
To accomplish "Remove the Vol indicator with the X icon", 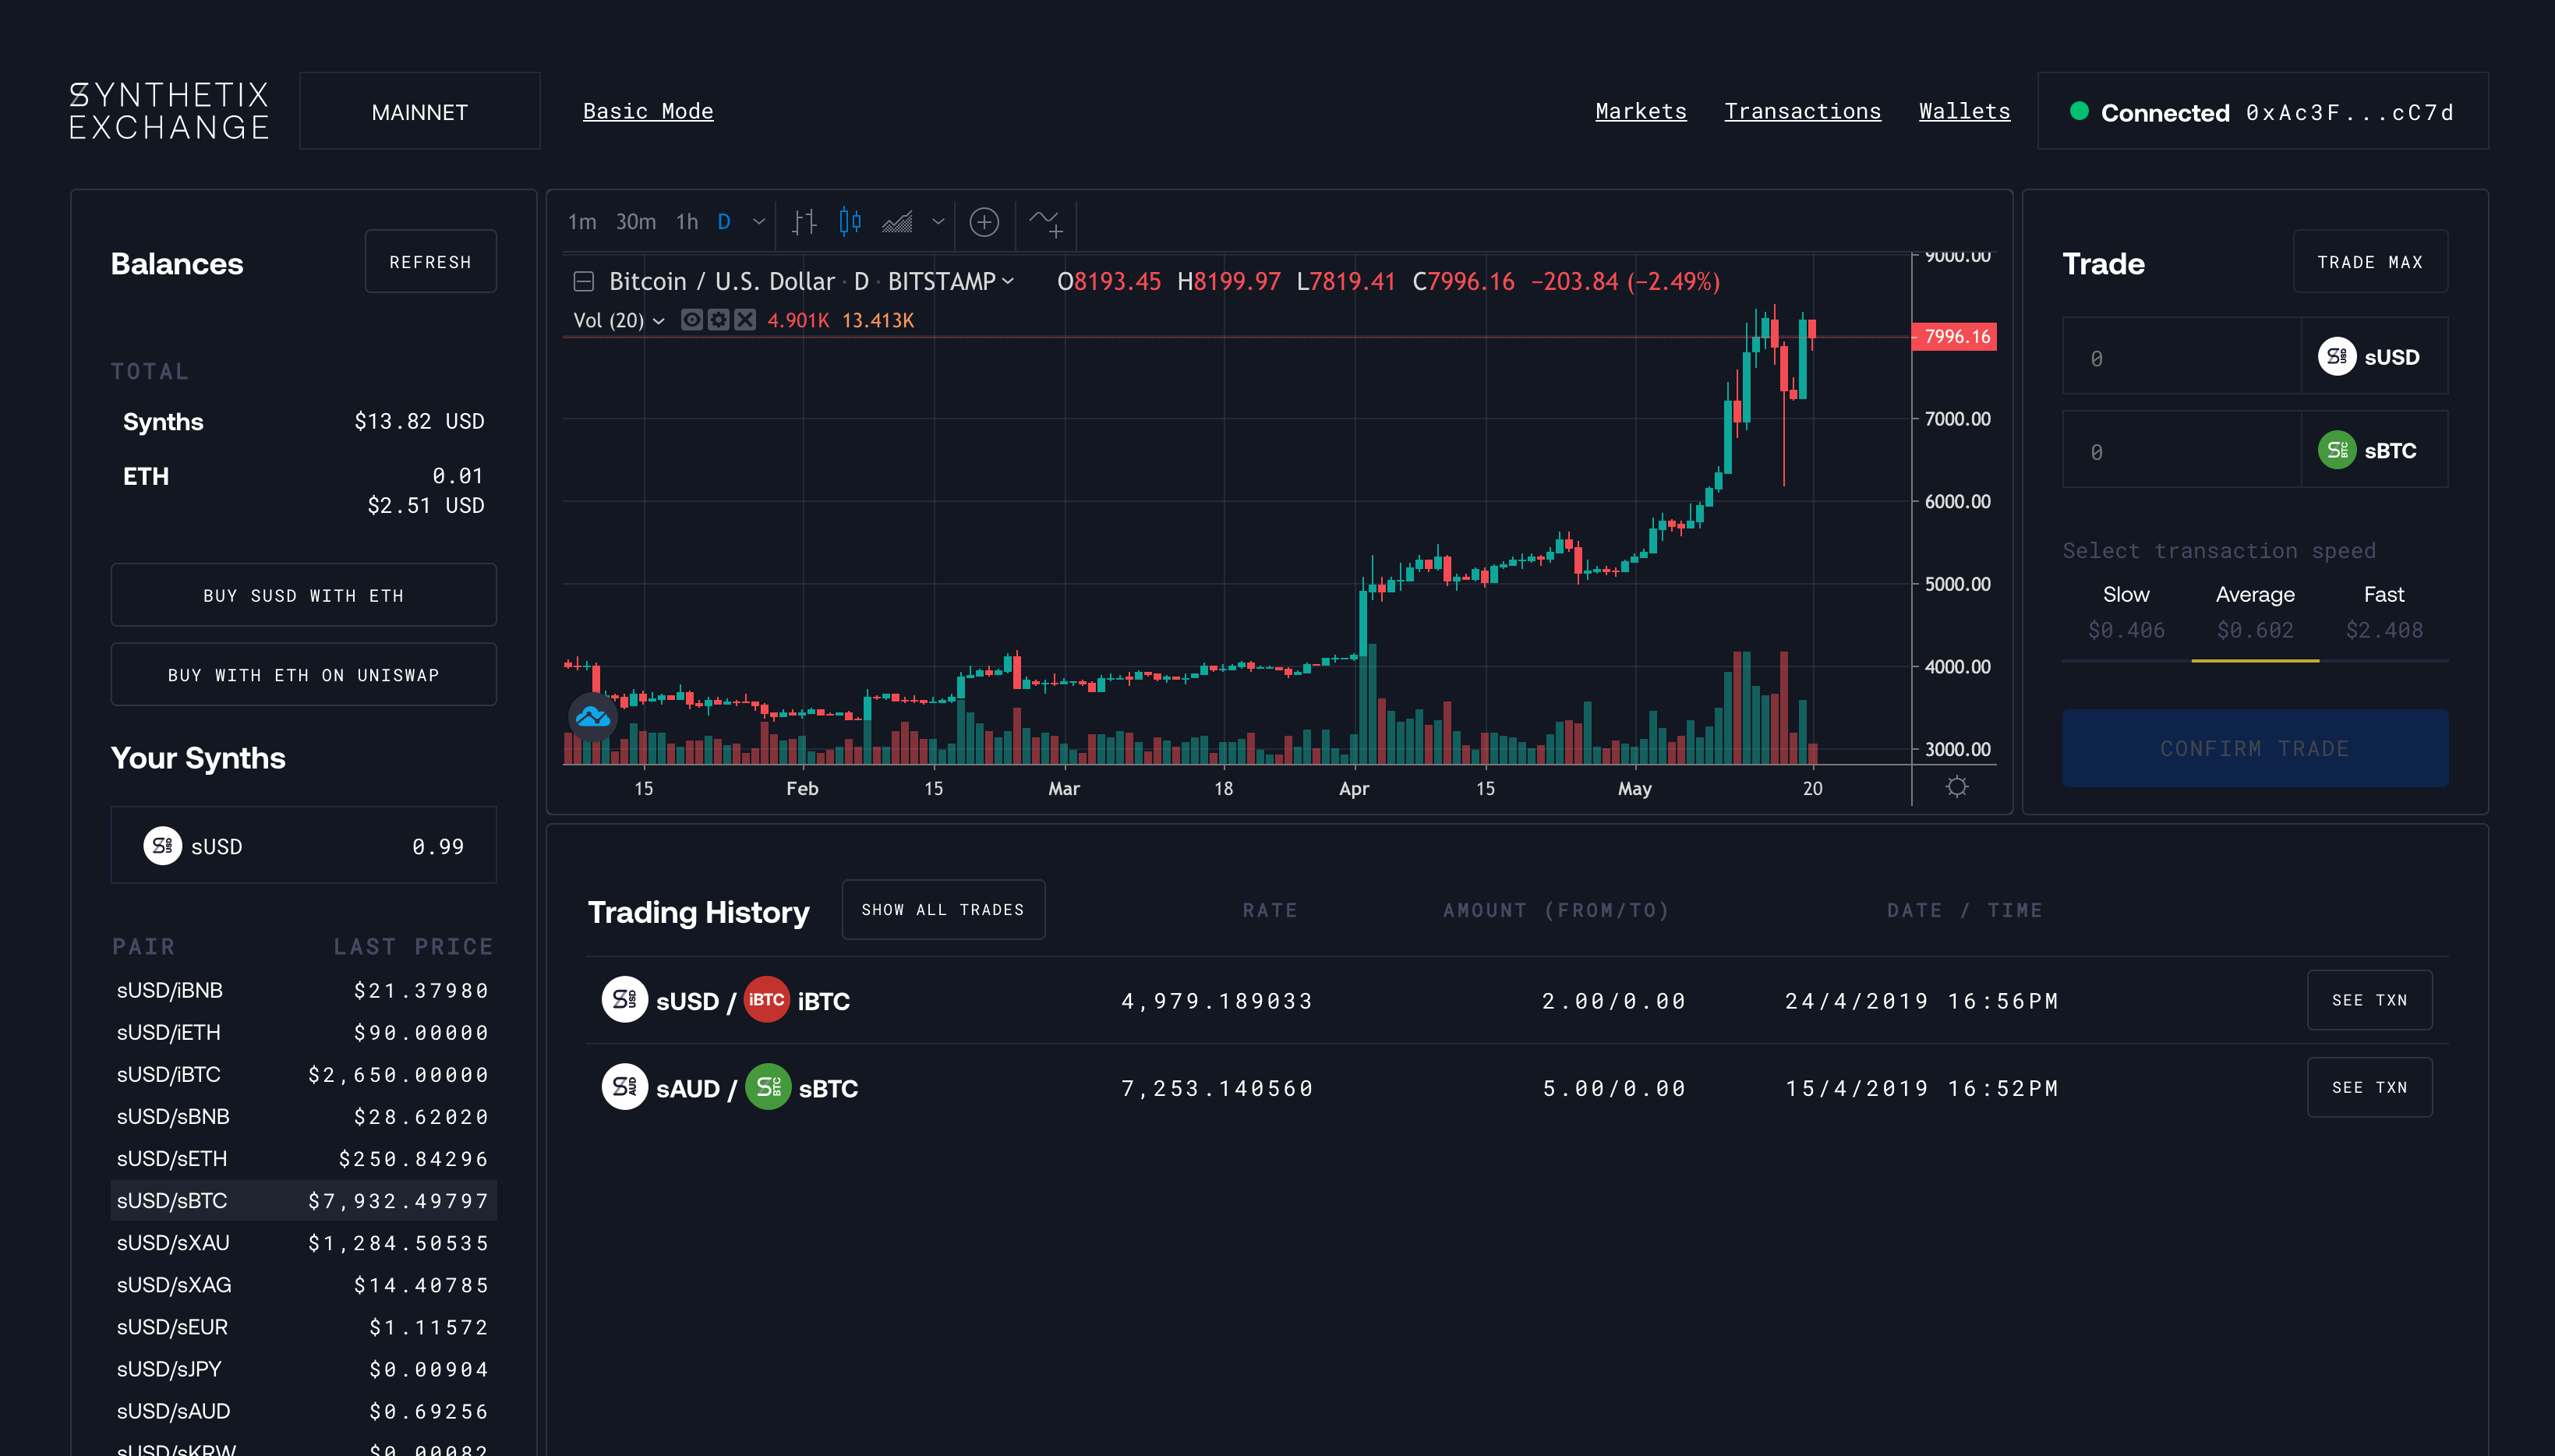I will click(x=745, y=320).
